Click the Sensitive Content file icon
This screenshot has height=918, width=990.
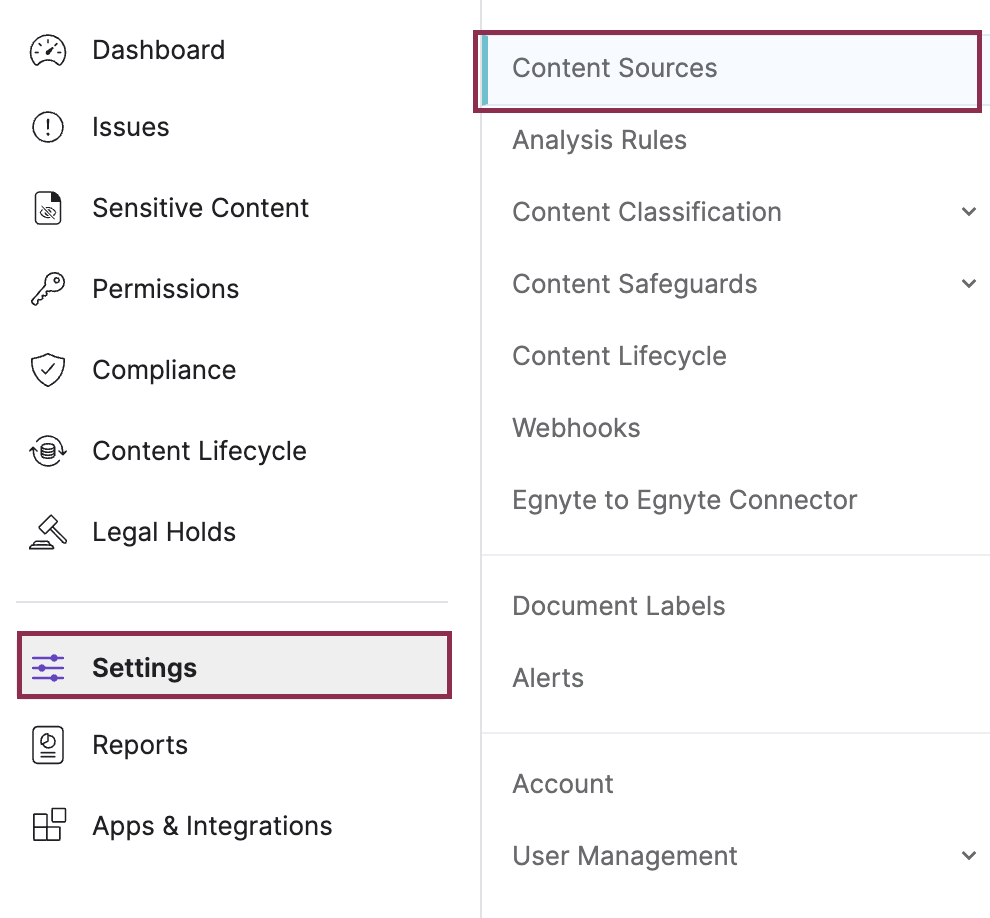[x=48, y=208]
